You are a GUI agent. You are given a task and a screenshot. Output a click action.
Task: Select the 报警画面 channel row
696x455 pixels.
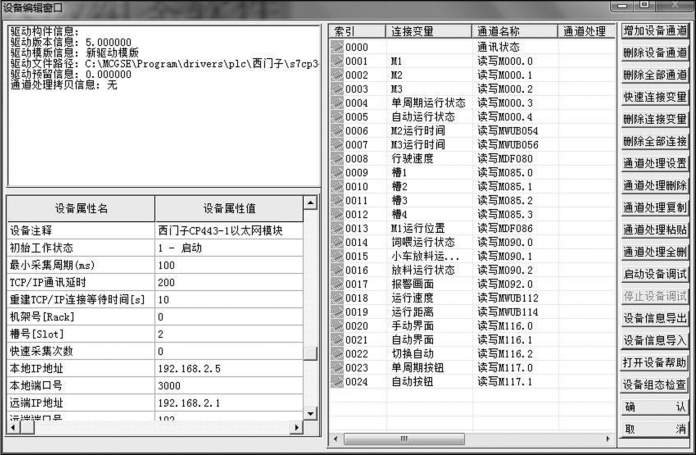(x=472, y=284)
